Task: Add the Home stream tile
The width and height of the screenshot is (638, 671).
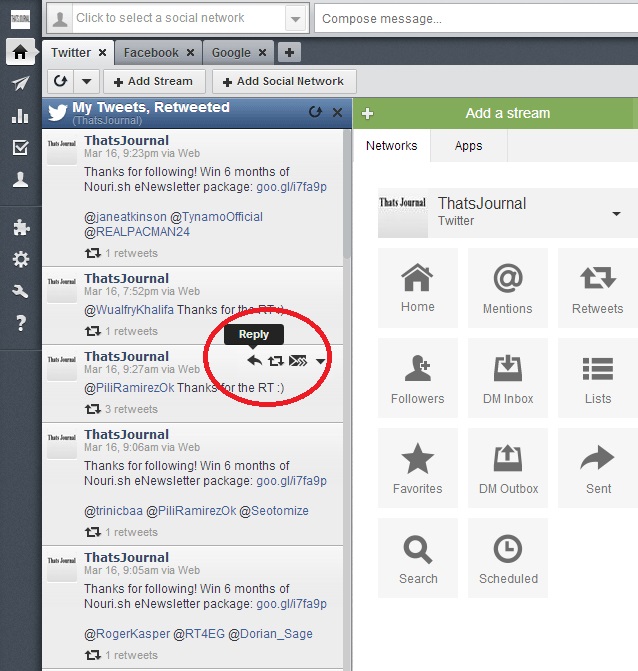Action: (418, 288)
